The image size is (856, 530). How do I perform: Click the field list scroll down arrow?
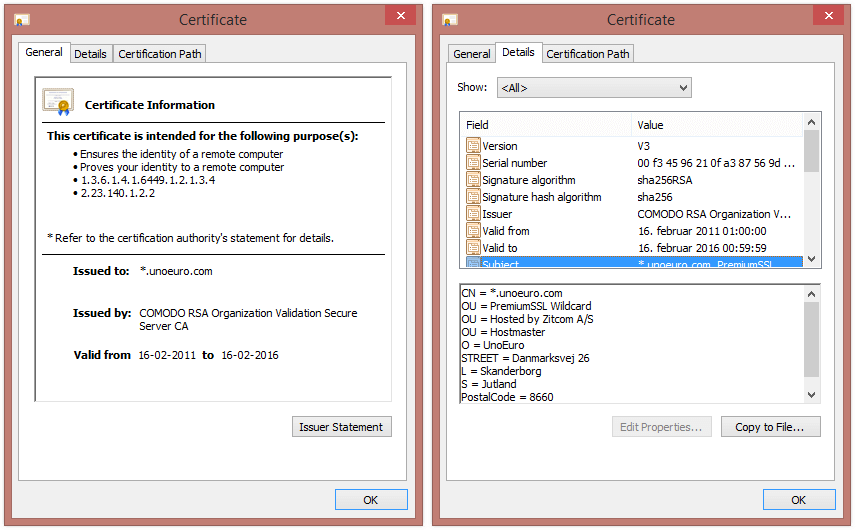pos(811,259)
